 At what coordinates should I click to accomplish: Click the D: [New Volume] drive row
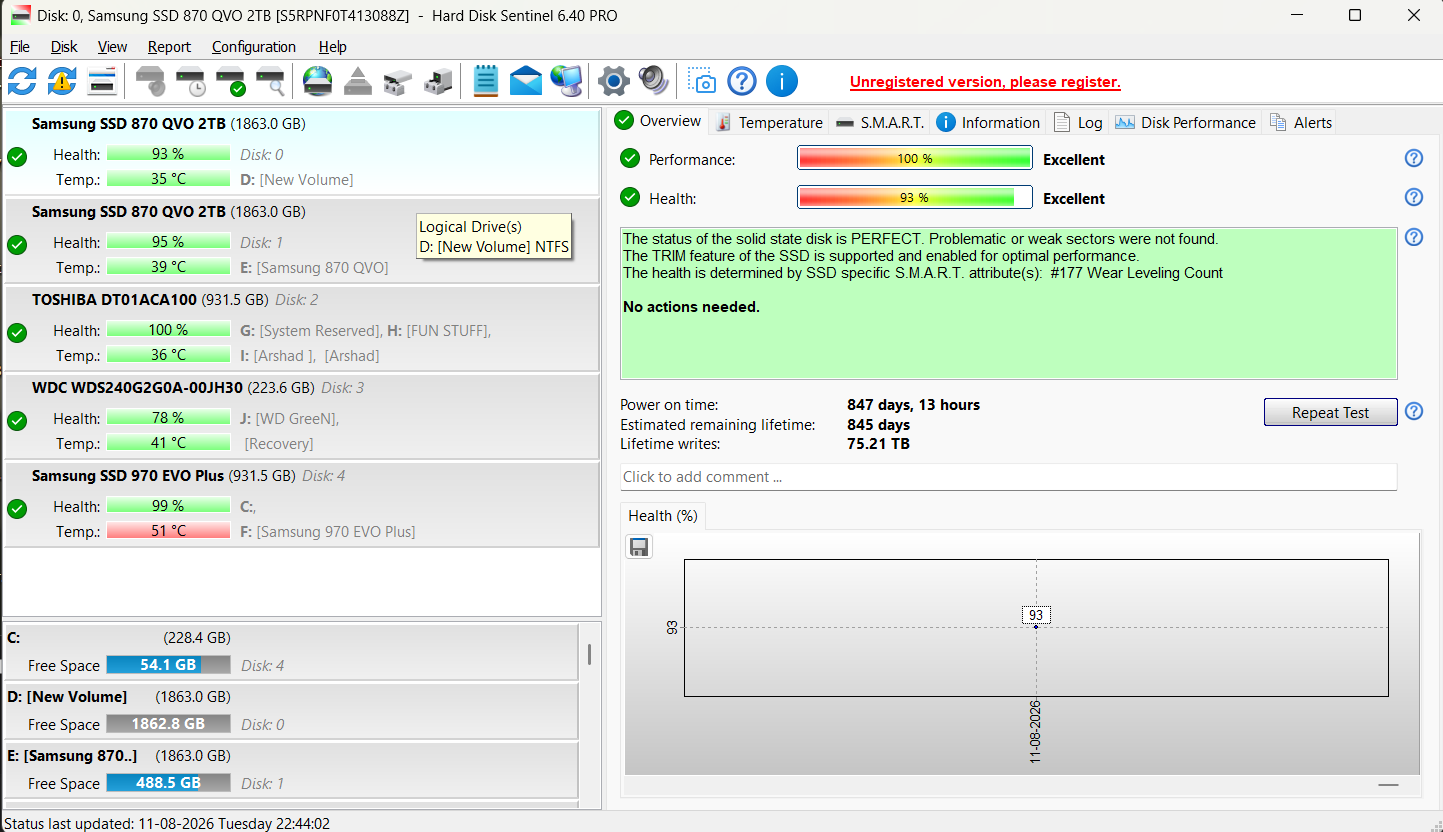coord(291,711)
